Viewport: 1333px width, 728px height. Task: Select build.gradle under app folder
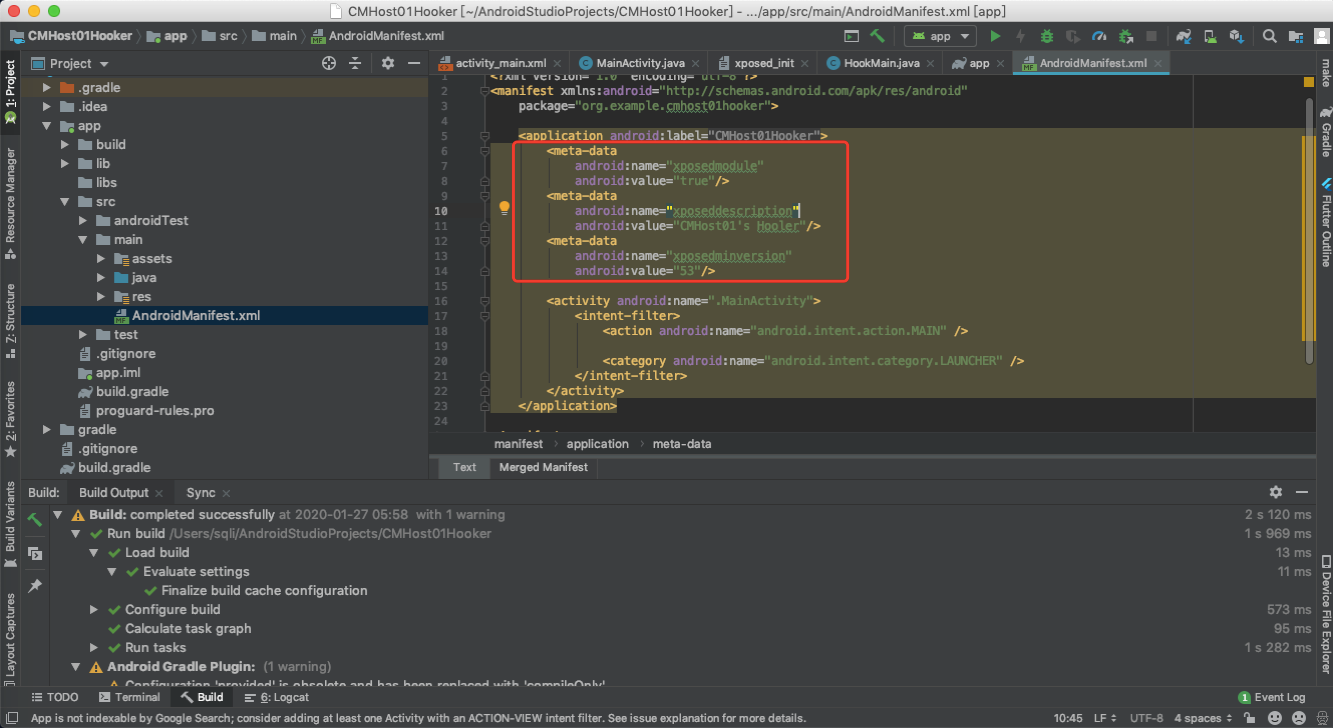tap(132, 391)
